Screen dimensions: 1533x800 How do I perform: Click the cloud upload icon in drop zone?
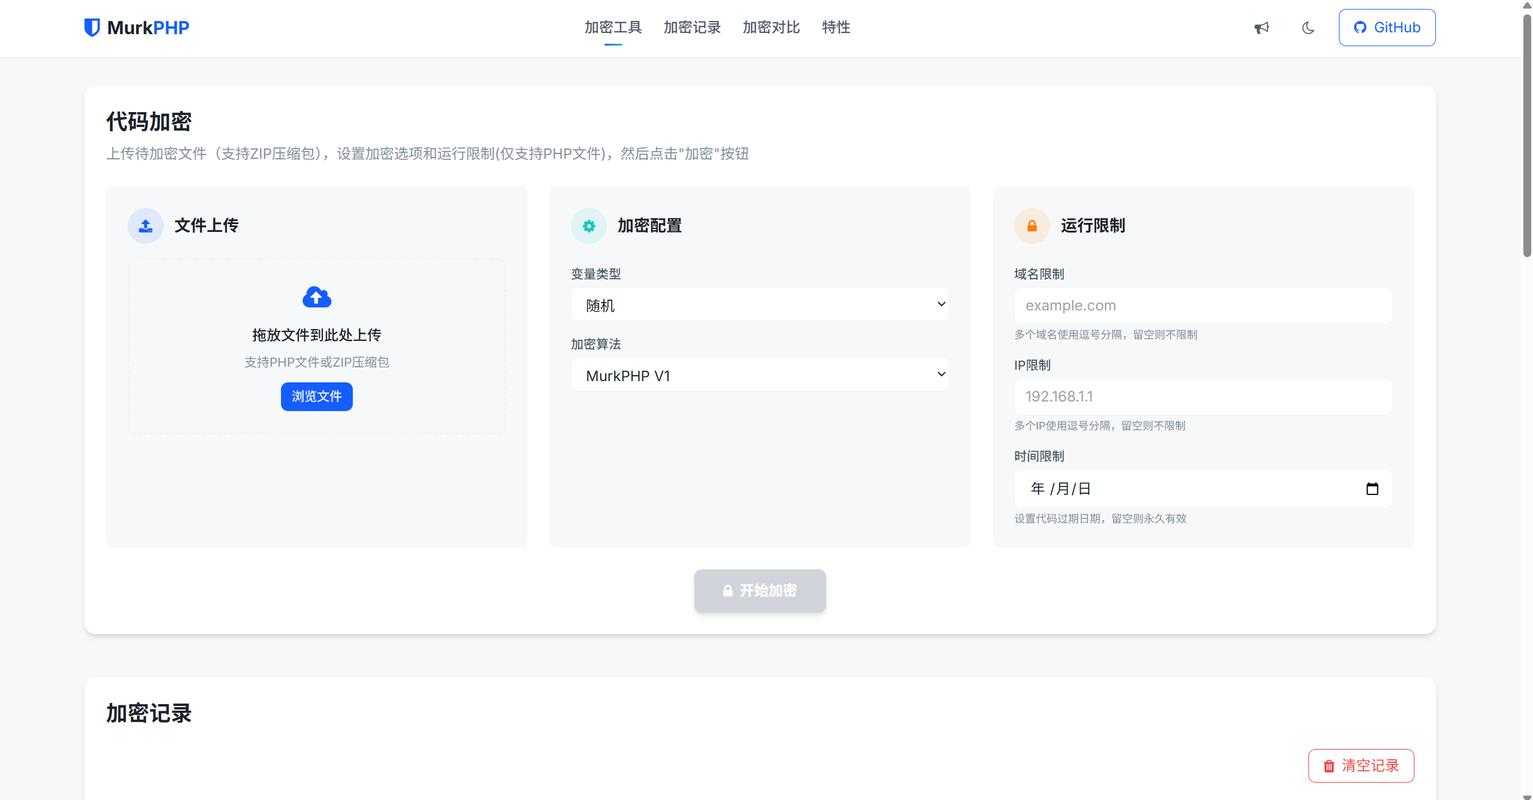pos(316,297)
